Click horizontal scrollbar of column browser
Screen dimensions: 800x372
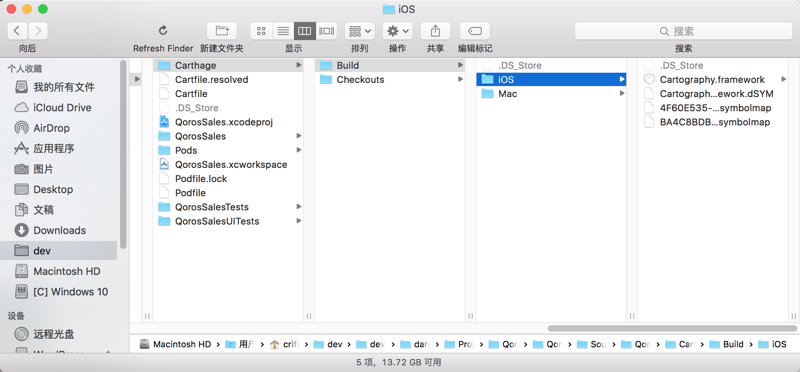[672, 329]
